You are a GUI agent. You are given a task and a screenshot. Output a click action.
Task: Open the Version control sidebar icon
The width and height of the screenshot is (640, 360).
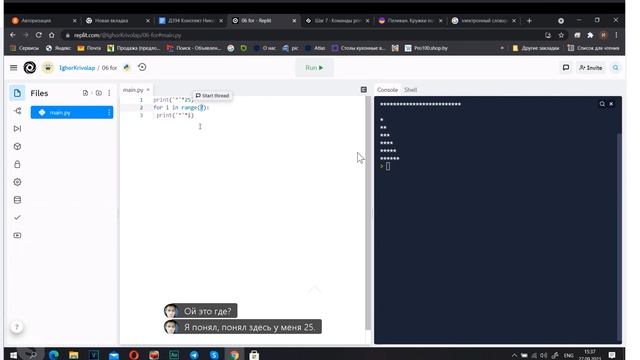tap(17, 111)
